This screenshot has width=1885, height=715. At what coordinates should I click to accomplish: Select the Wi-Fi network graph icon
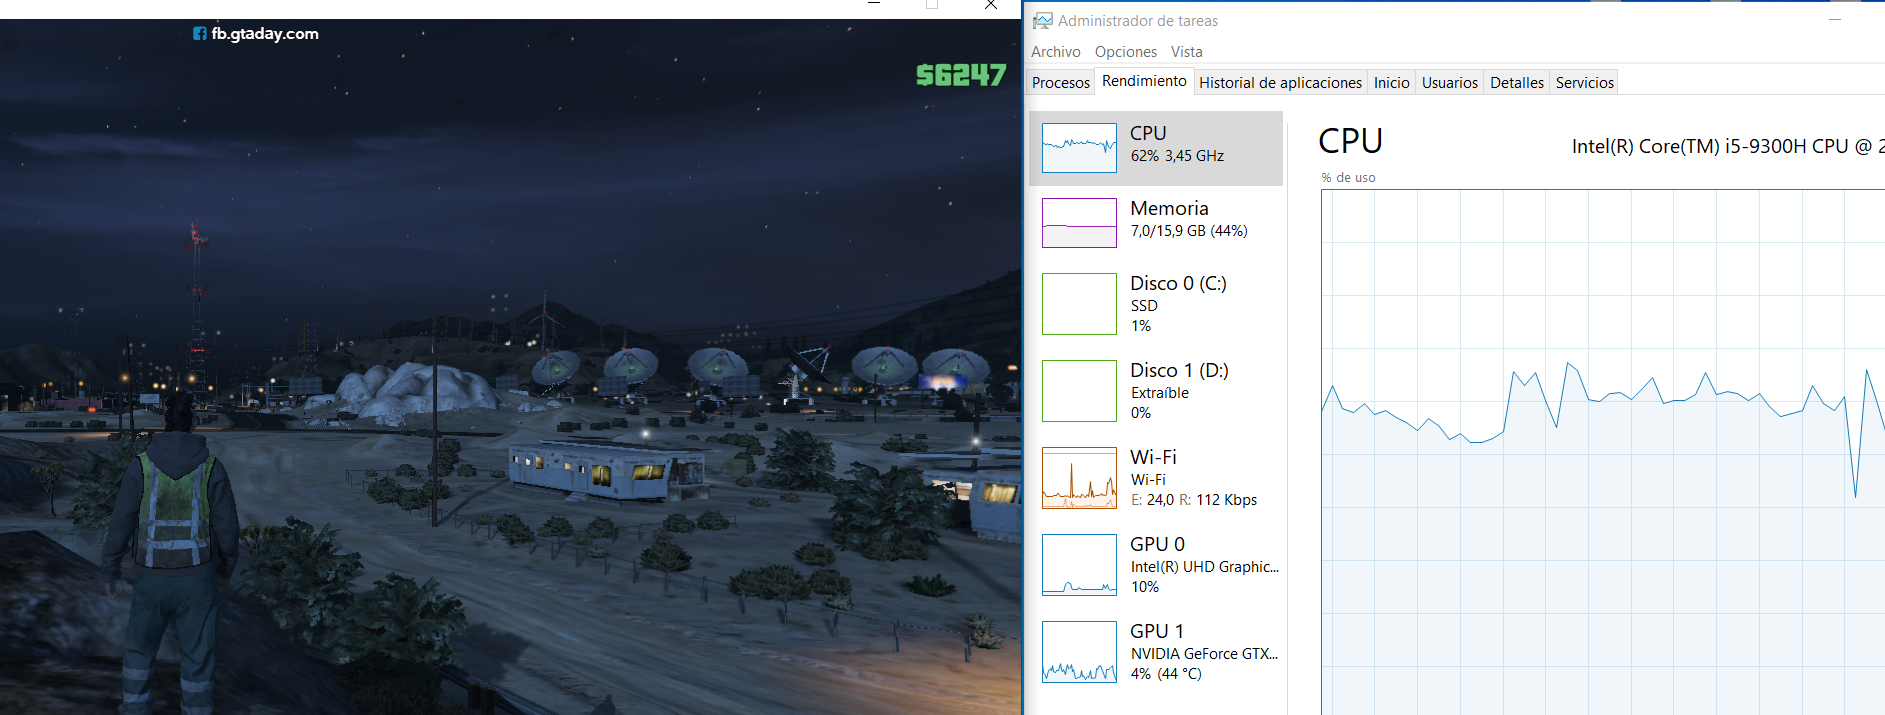1079,478
